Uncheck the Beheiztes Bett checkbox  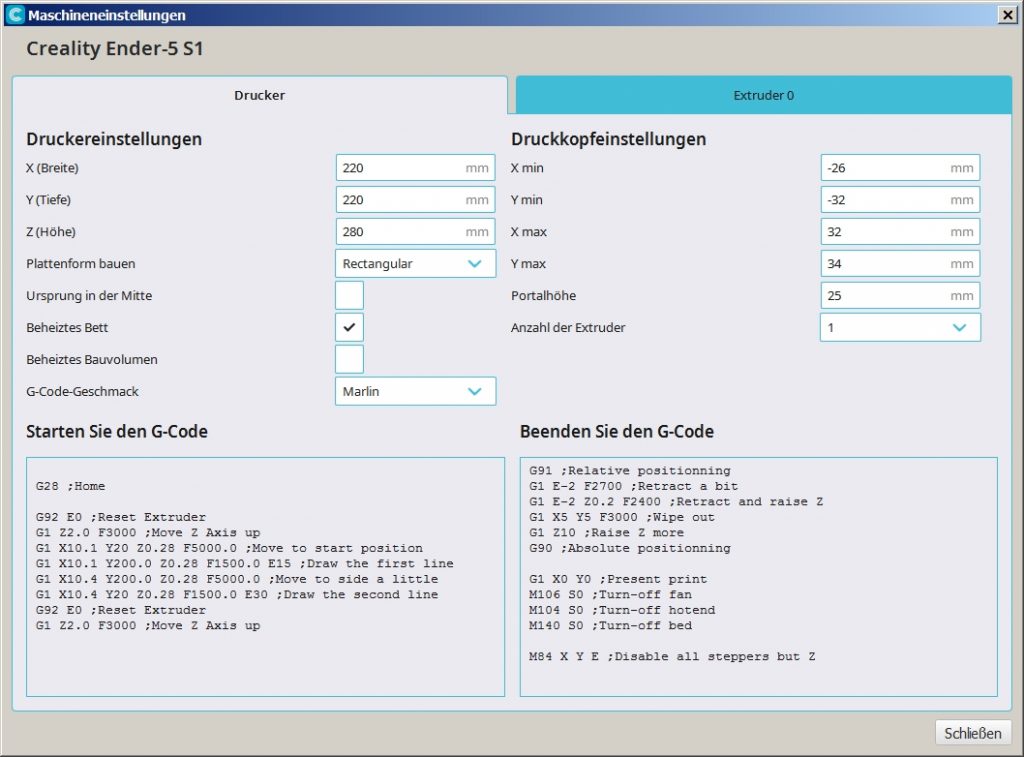click(x=349, y=327)
